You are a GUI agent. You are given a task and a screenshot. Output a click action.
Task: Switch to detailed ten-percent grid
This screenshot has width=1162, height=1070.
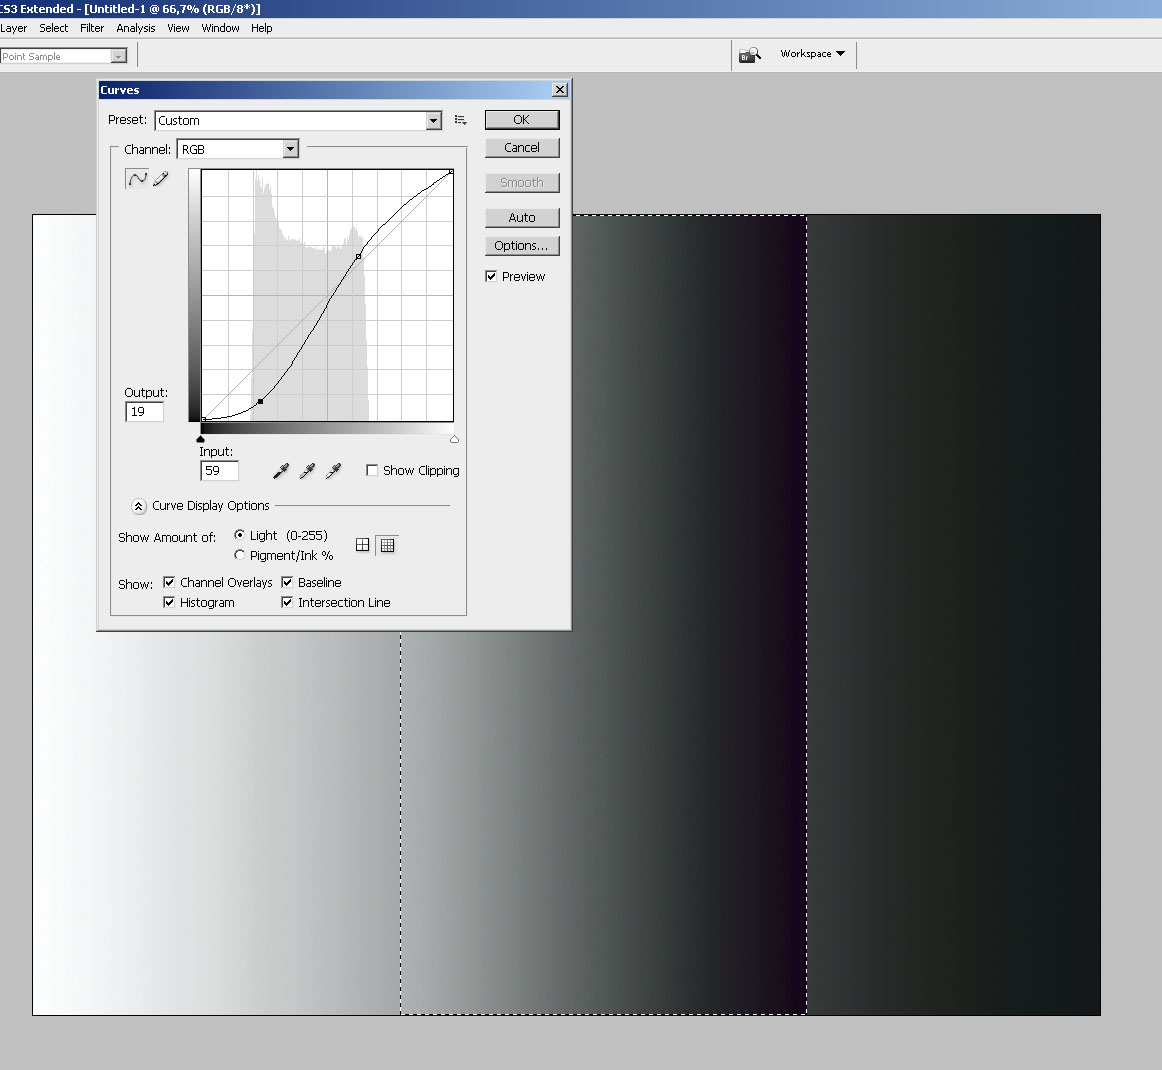click(388, 545)
